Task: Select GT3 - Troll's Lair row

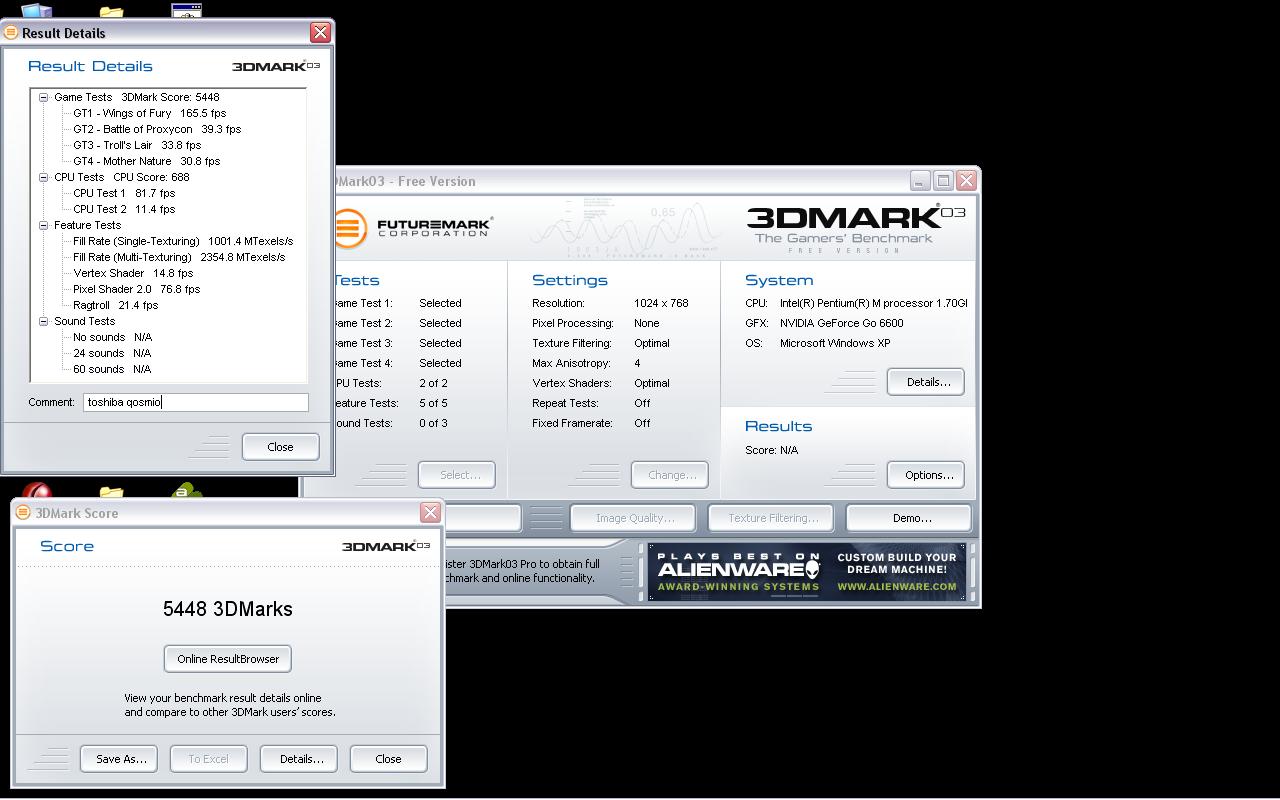Action: click(x=137, y=145)
